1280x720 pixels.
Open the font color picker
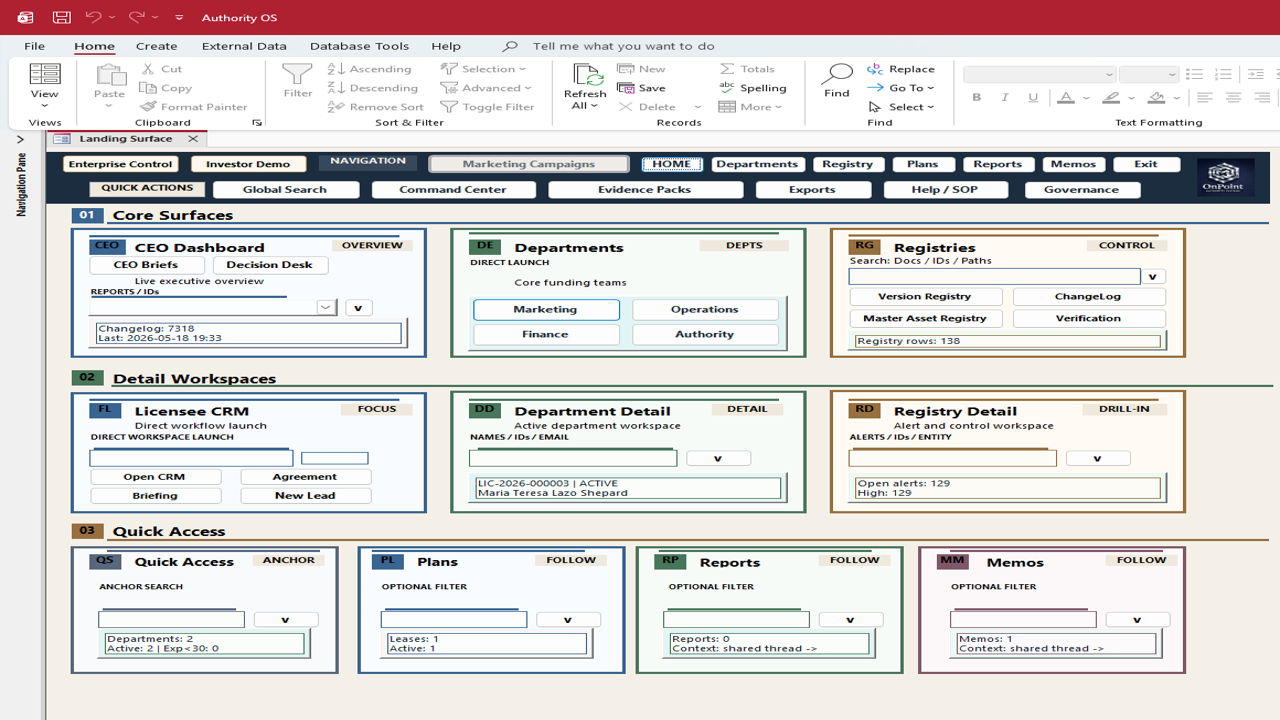(1088, 98)
